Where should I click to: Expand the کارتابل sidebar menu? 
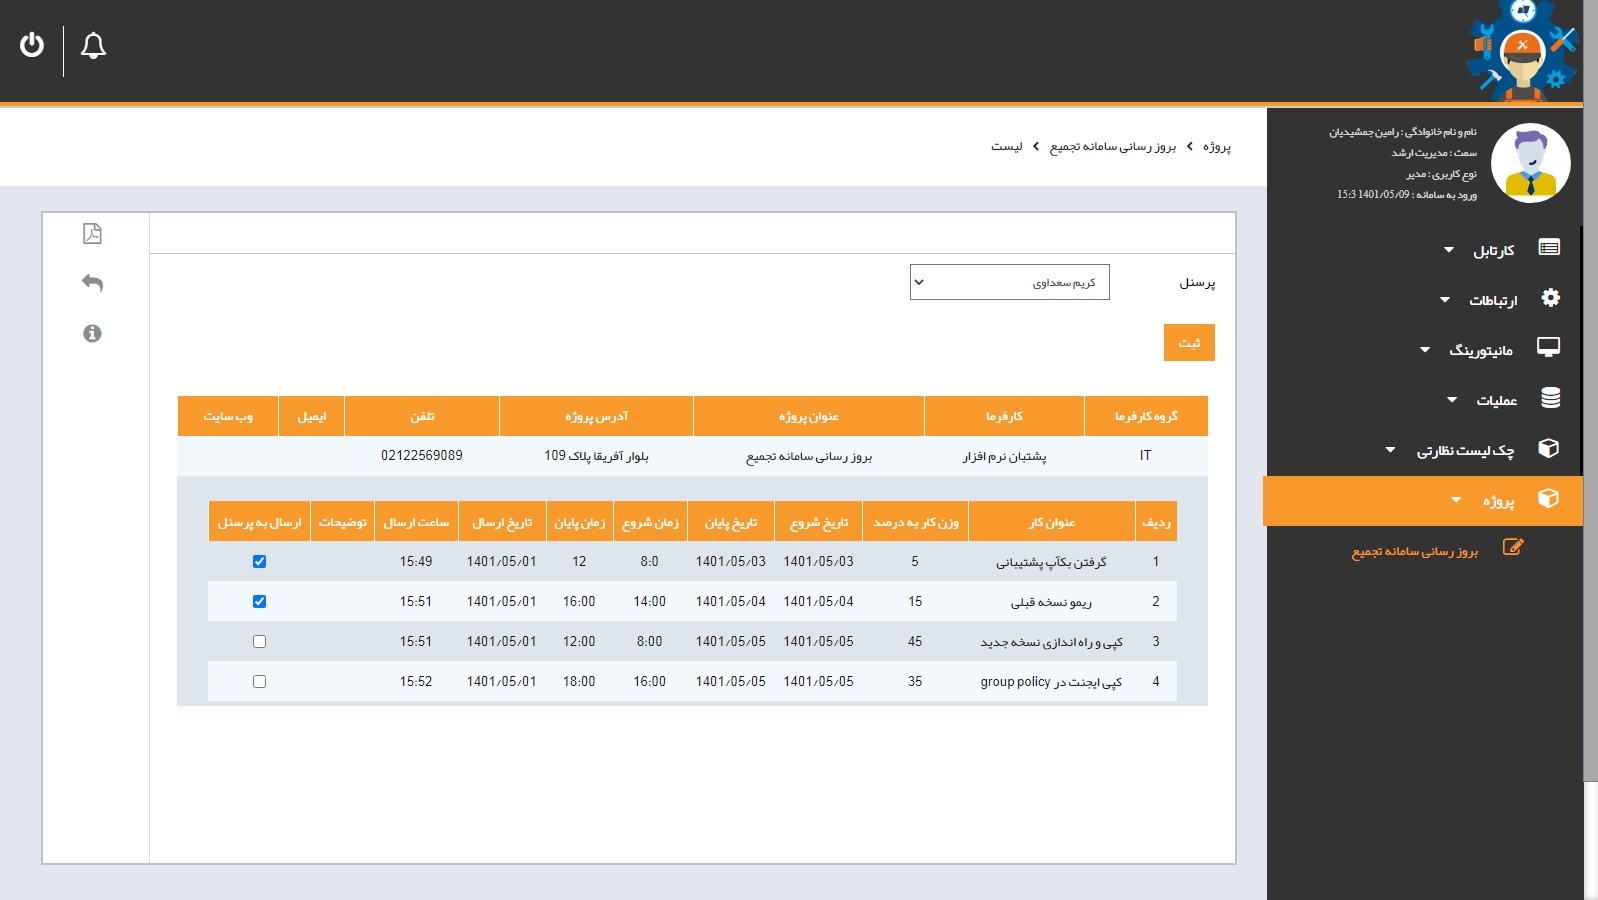tap(1493, 250)
